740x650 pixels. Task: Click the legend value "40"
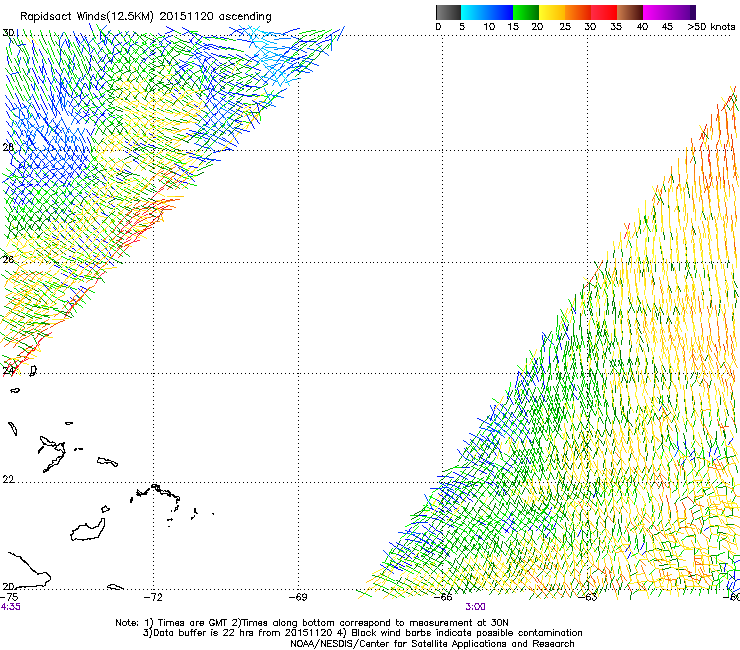[642, 26]
